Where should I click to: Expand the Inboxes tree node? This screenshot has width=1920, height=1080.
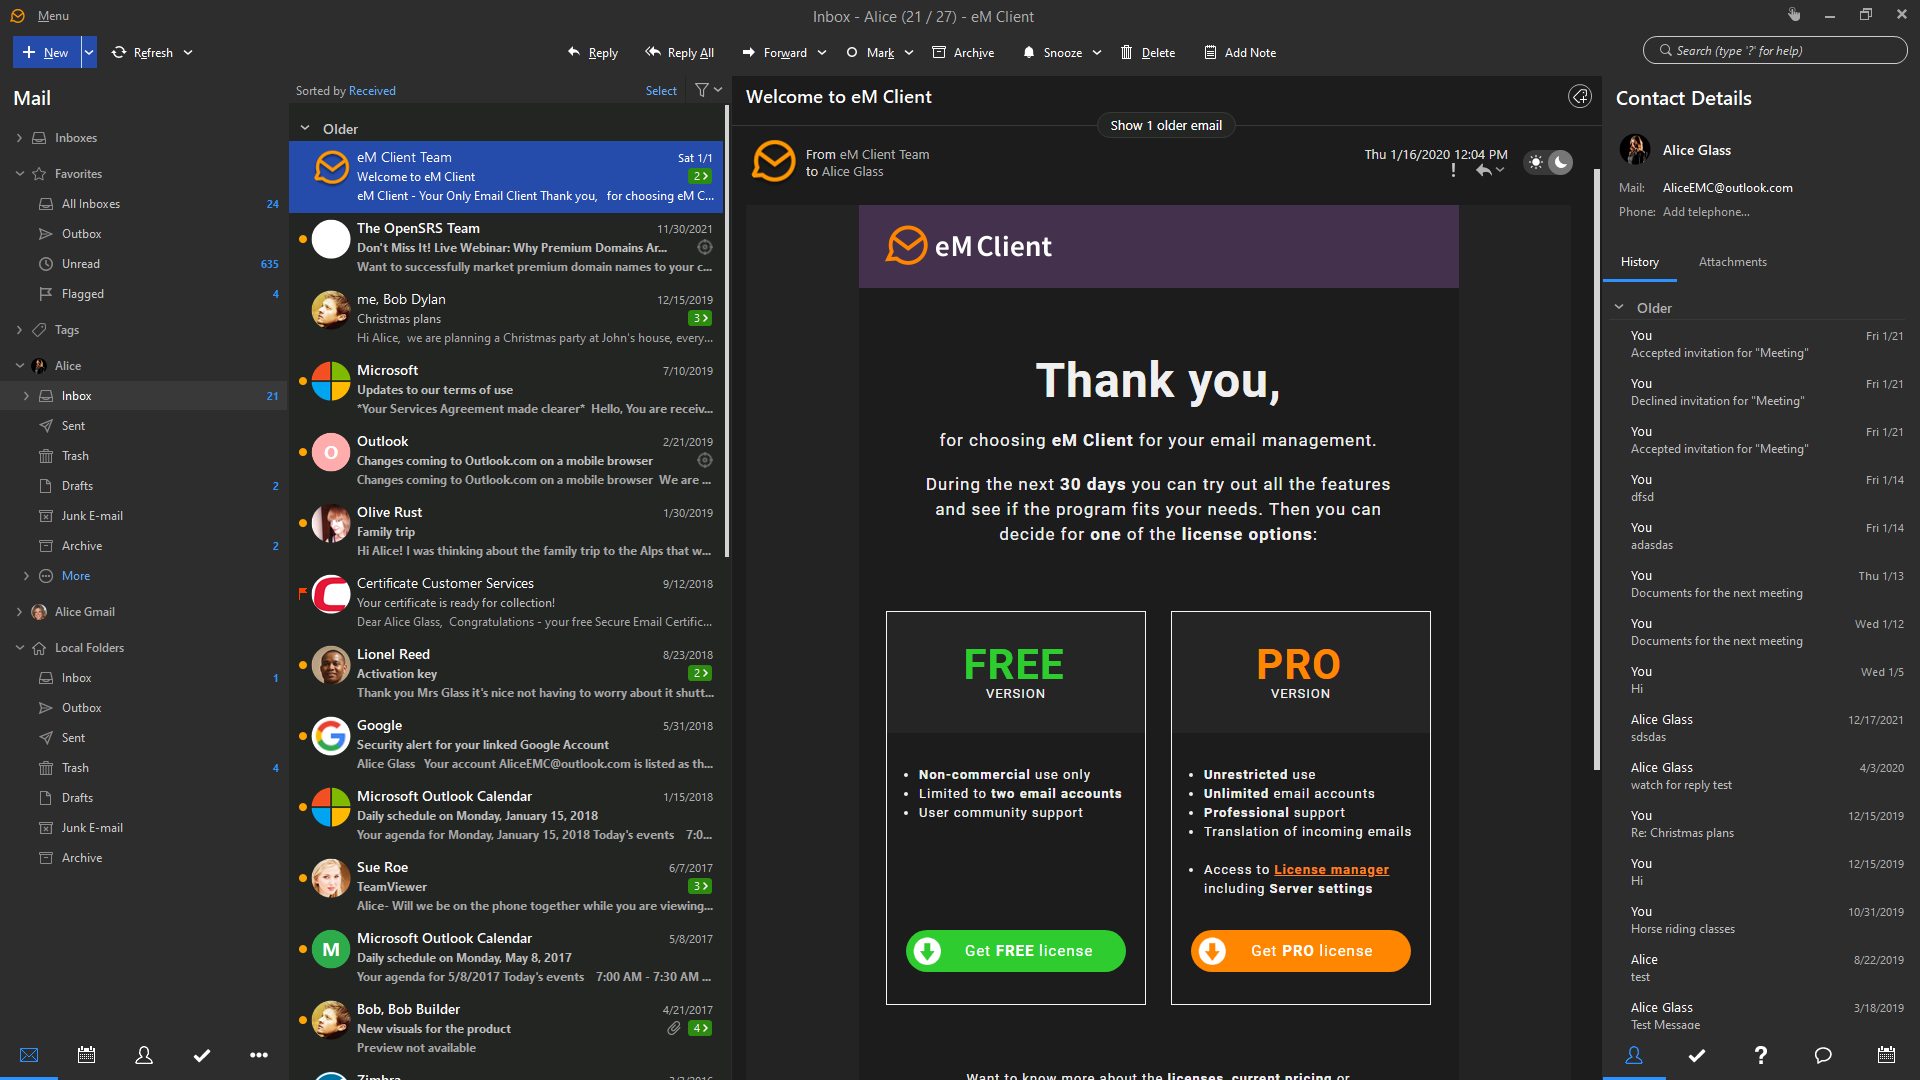point(19,138)
